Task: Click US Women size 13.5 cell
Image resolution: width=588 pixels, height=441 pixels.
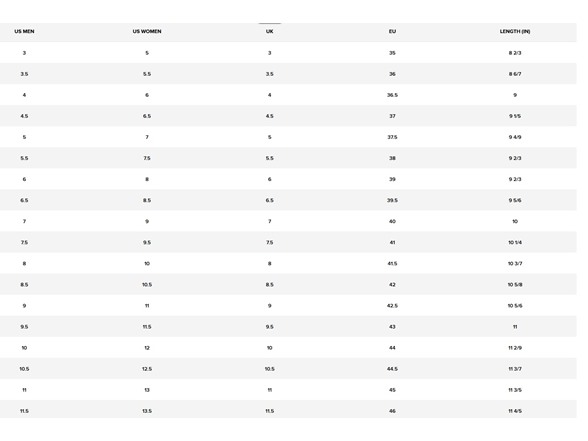Action: click(x=147, y=411)
